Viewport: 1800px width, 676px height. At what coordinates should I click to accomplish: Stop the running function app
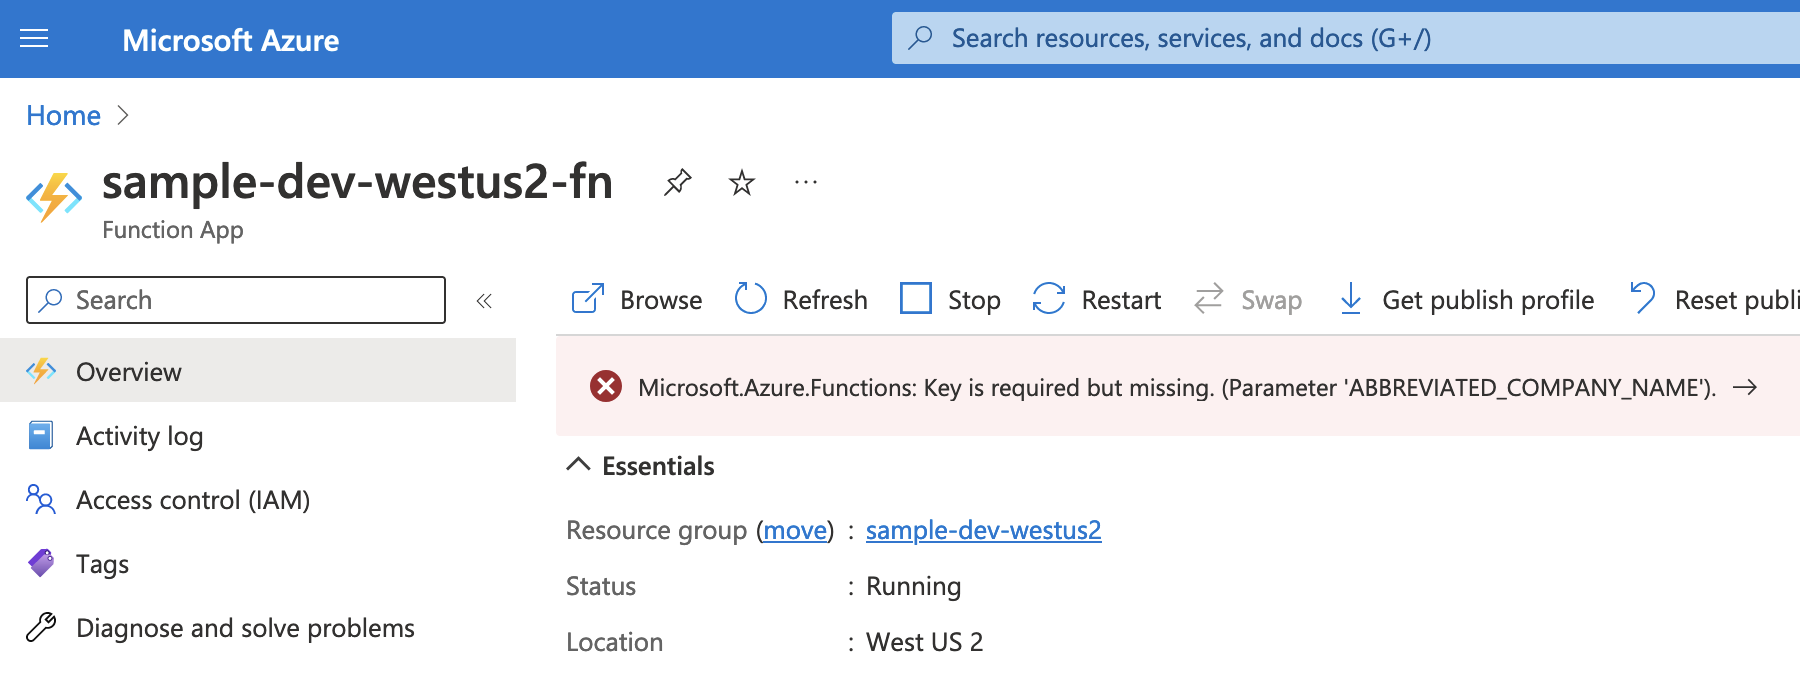[950, 299]
